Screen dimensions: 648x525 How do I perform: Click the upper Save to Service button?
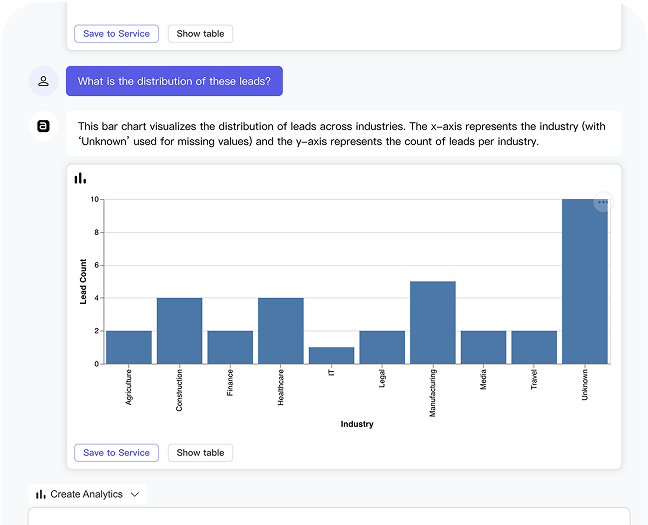click(117, 33)
